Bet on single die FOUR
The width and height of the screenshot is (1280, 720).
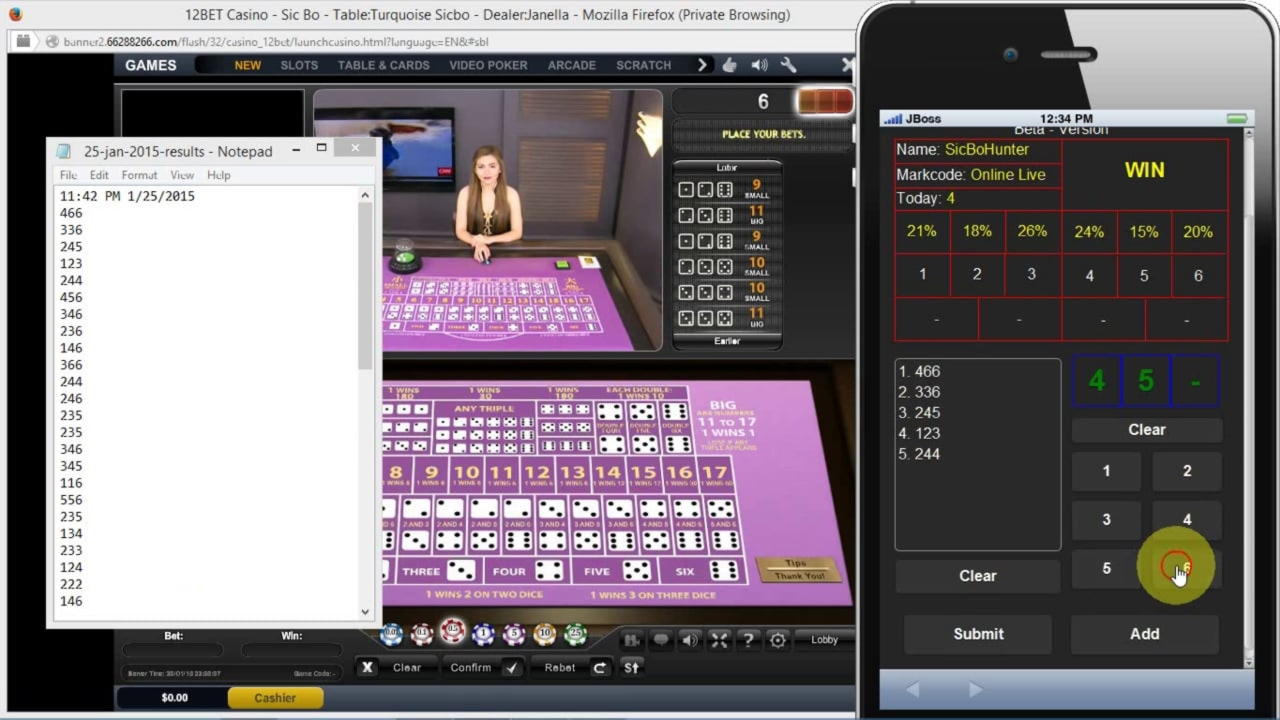[528, 571]
